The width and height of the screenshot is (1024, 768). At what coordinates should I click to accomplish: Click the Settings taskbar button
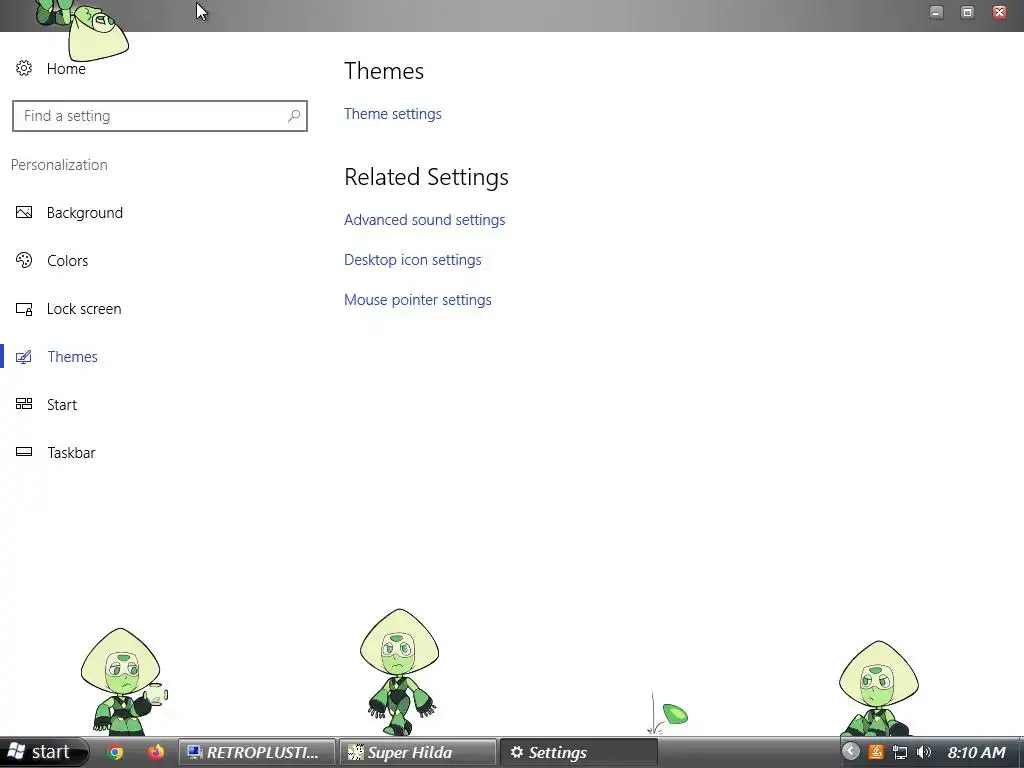[579, 752]
